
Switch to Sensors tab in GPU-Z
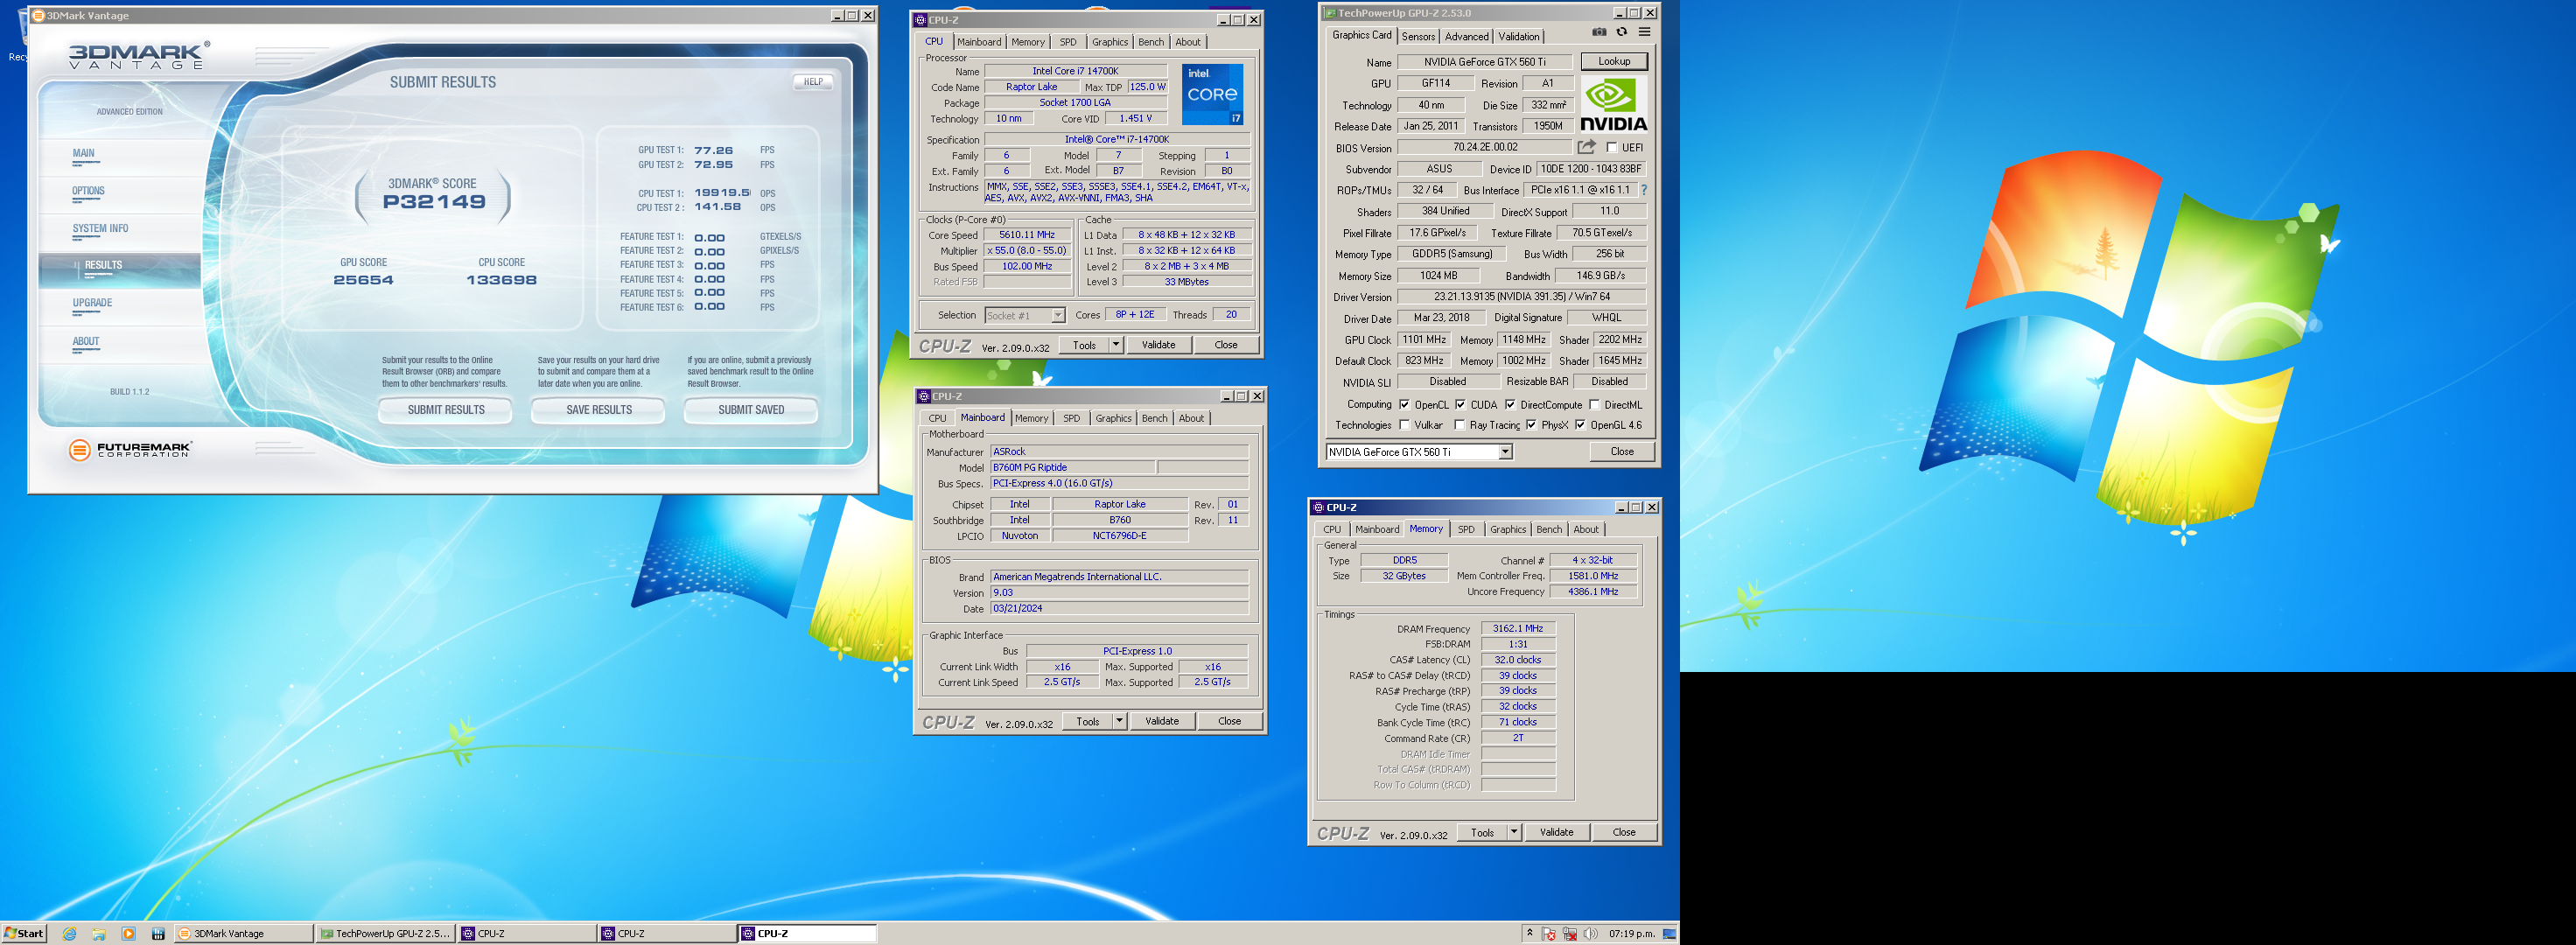pos(1418,36)
